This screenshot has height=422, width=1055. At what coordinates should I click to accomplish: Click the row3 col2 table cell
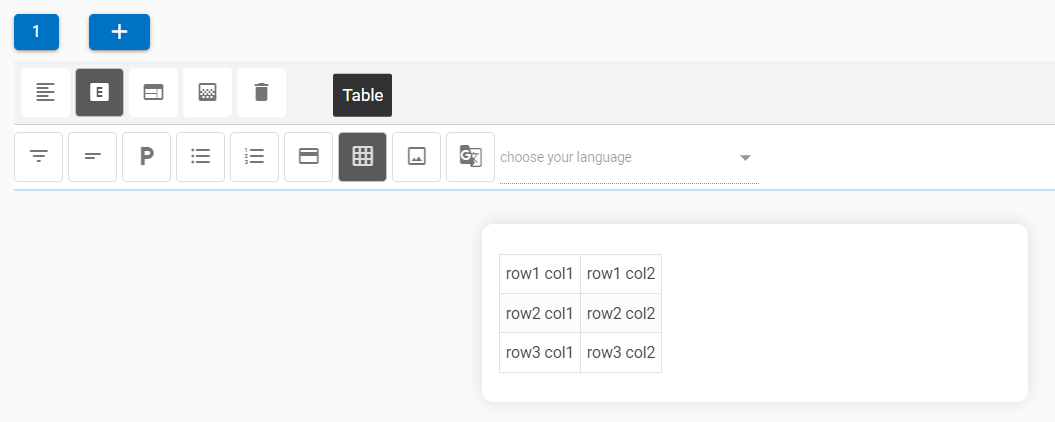[x=621, y=352]
